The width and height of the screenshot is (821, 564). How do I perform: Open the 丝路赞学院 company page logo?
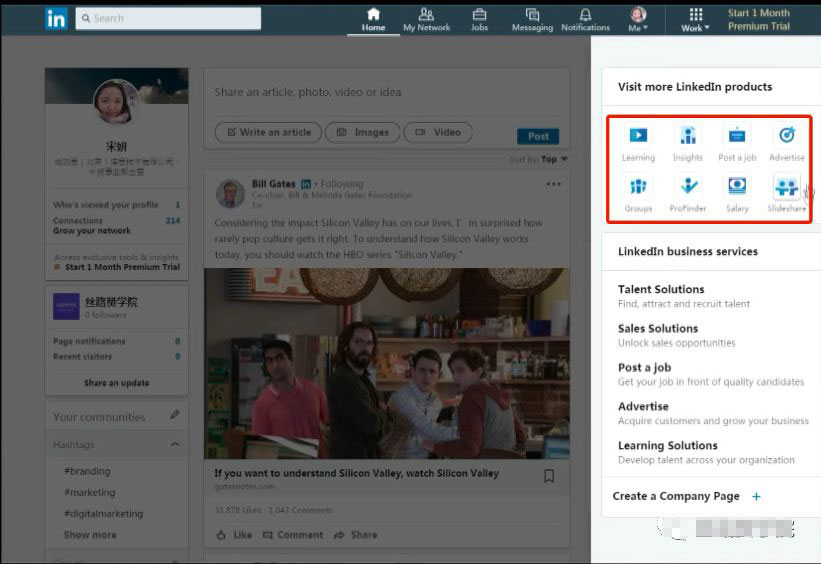pyautogui.click(x=66, y=306)
